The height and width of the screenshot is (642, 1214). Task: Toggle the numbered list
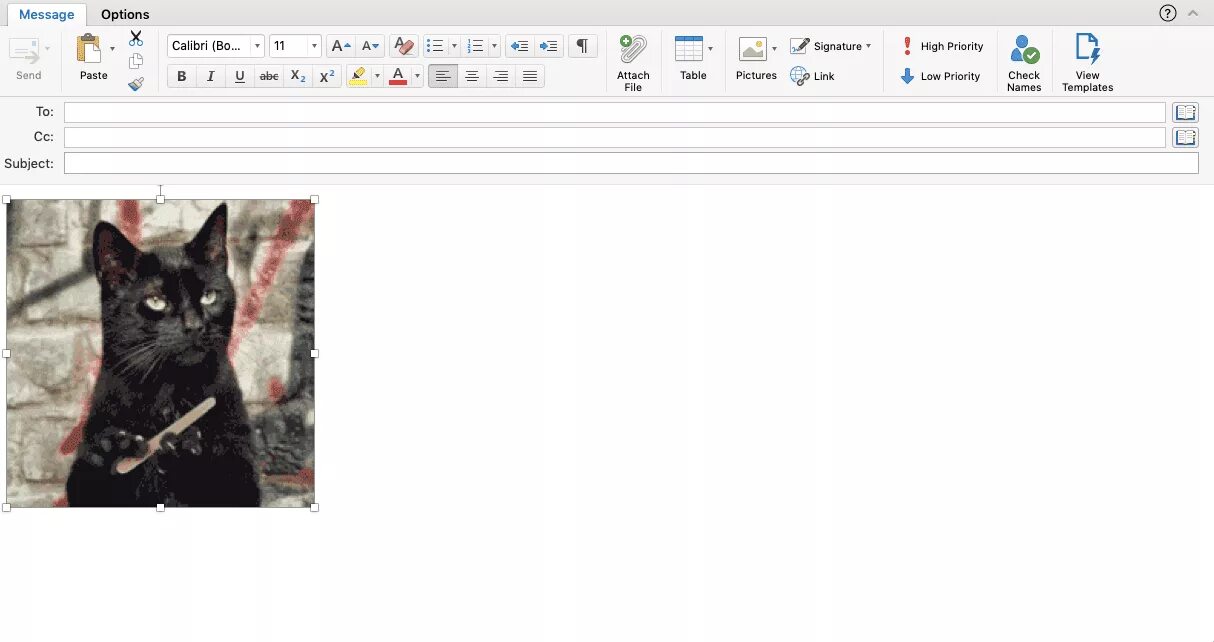pyautogui.click(x=476, y=46)
